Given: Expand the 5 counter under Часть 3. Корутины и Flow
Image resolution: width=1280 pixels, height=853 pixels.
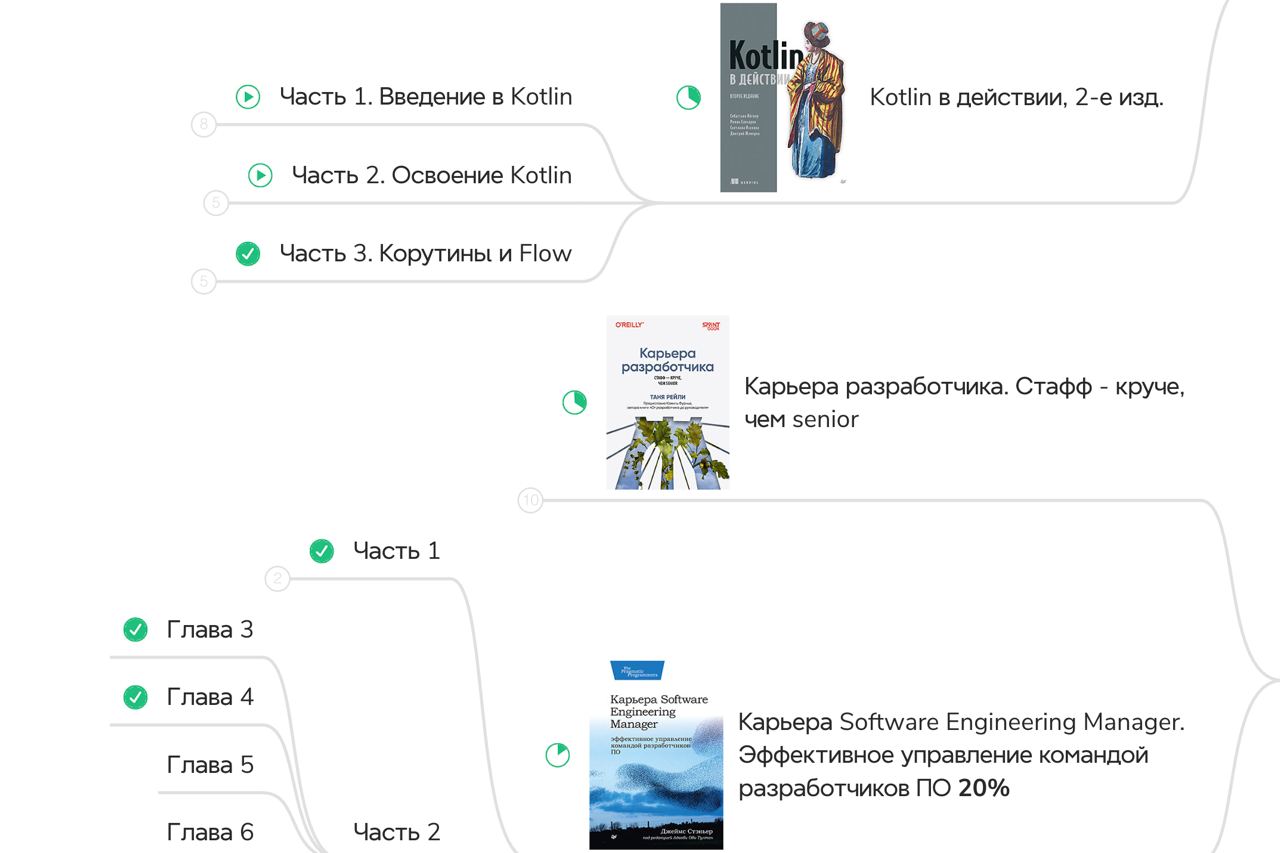Looking at the screenshot, I should pos(203,281).
